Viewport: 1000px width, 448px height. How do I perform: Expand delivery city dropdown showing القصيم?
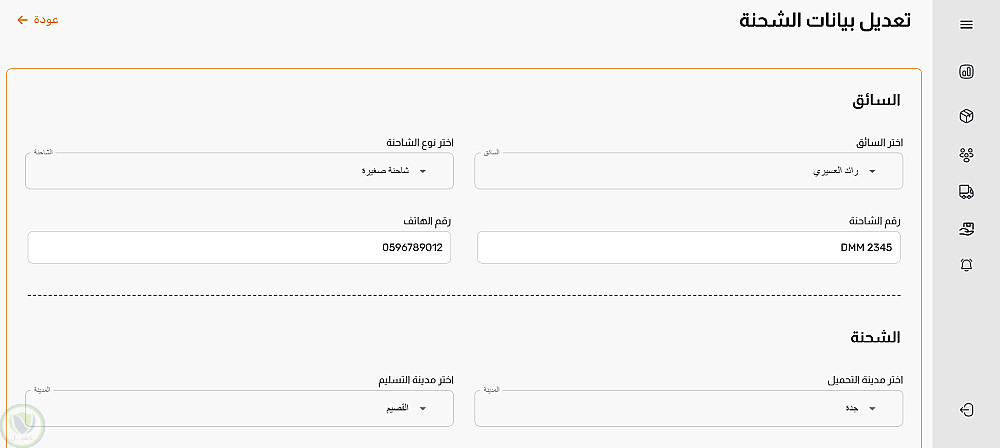[239, 408]
